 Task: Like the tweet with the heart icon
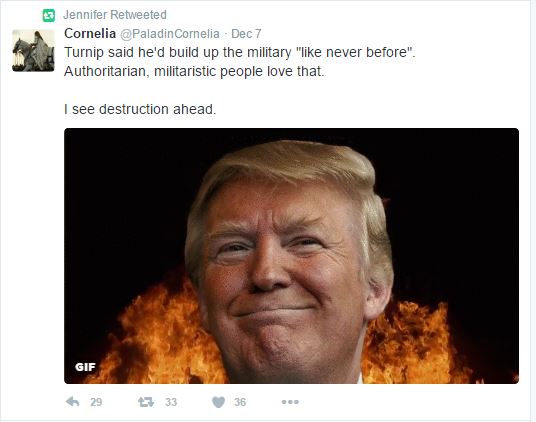click(x=218, y=402)
